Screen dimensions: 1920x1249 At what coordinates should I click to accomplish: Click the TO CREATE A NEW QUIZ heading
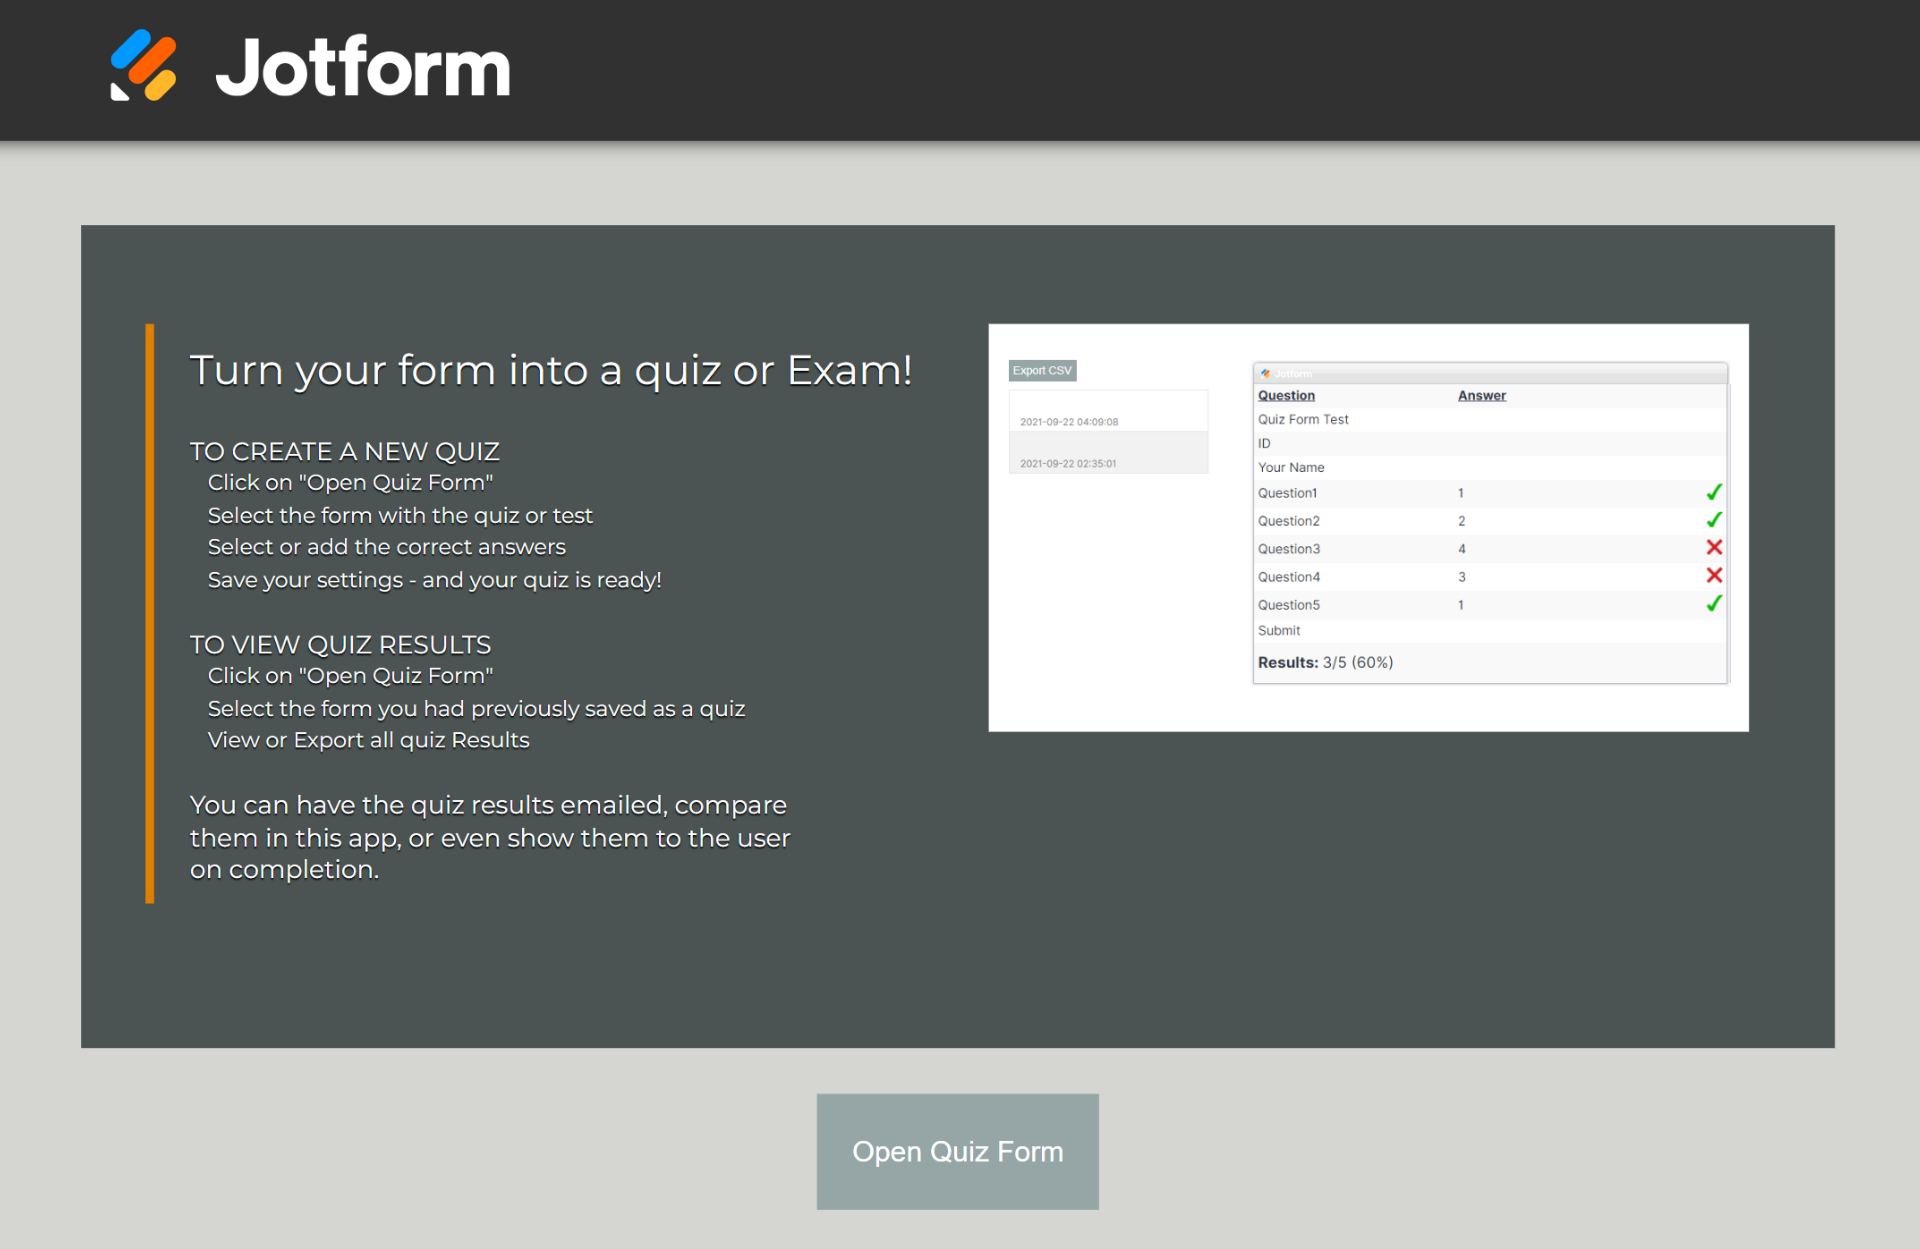point(345,452)
